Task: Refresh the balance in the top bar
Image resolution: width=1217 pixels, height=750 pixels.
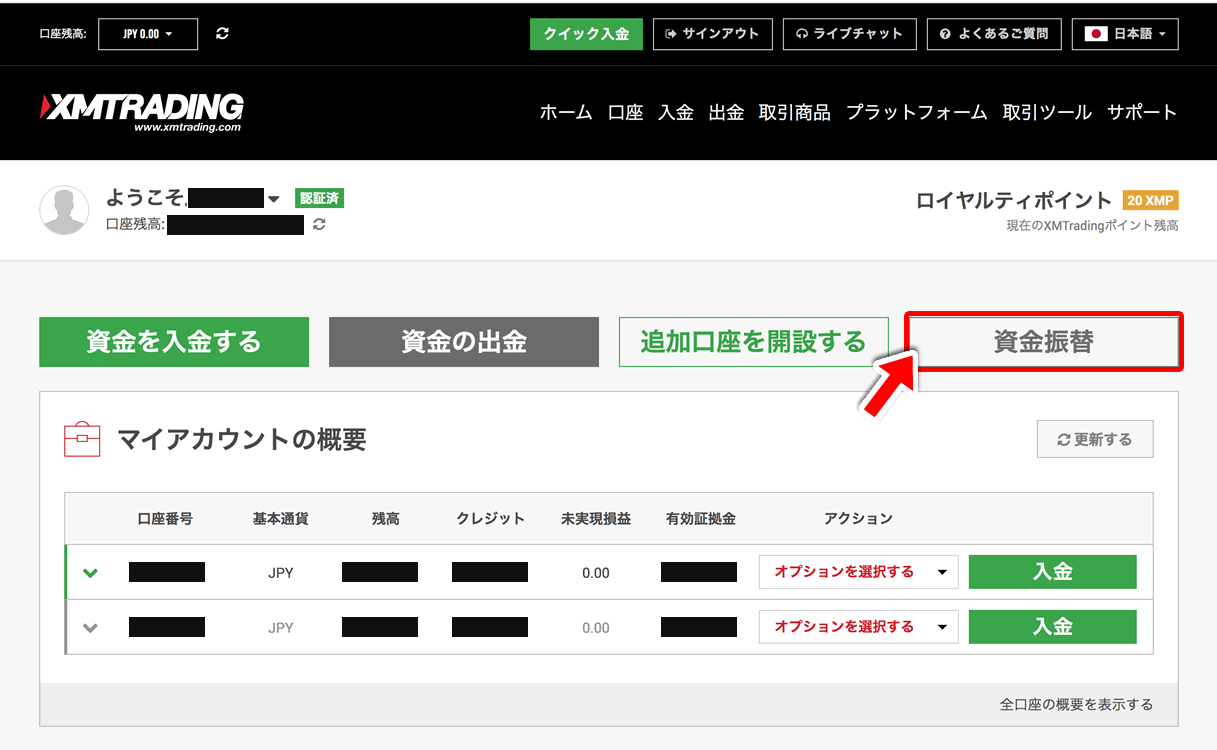Action: pyautogui.click(x=221, y=33)
